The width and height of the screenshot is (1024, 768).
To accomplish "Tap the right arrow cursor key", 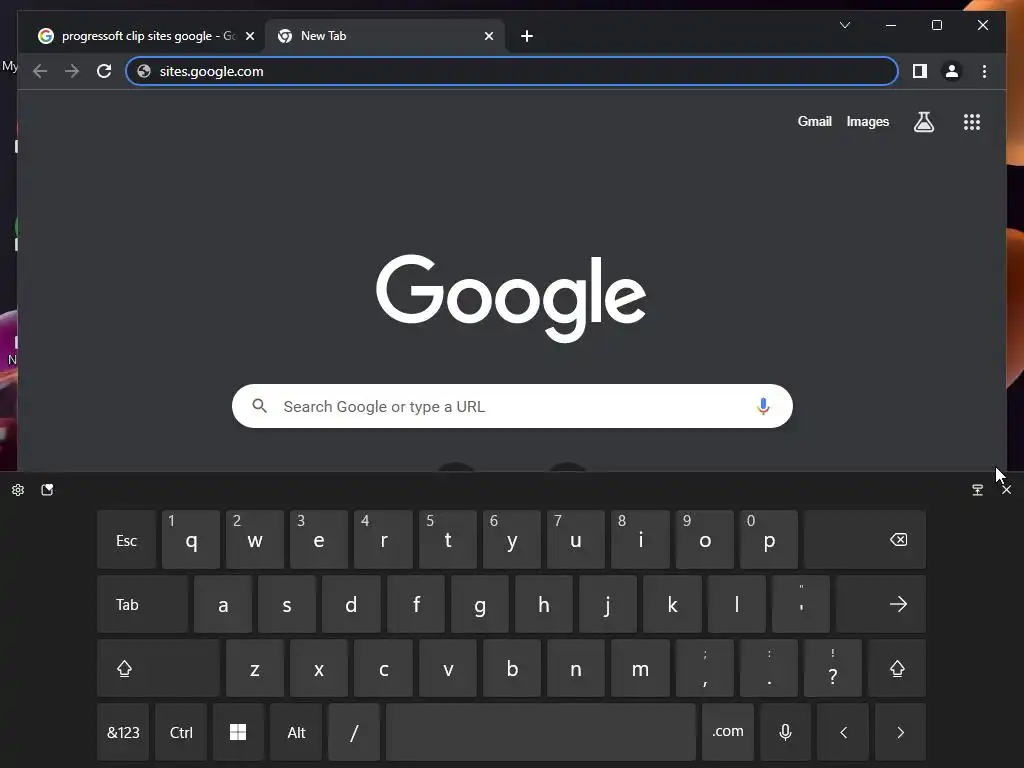I will 900,732.
